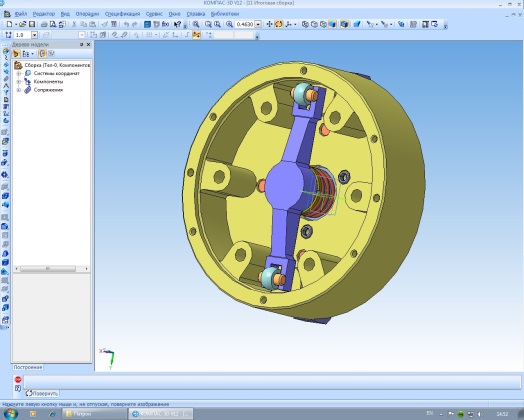Click the Повернуть command button
The height and width of the screenshot is (420, 524).
pos(42,393)
